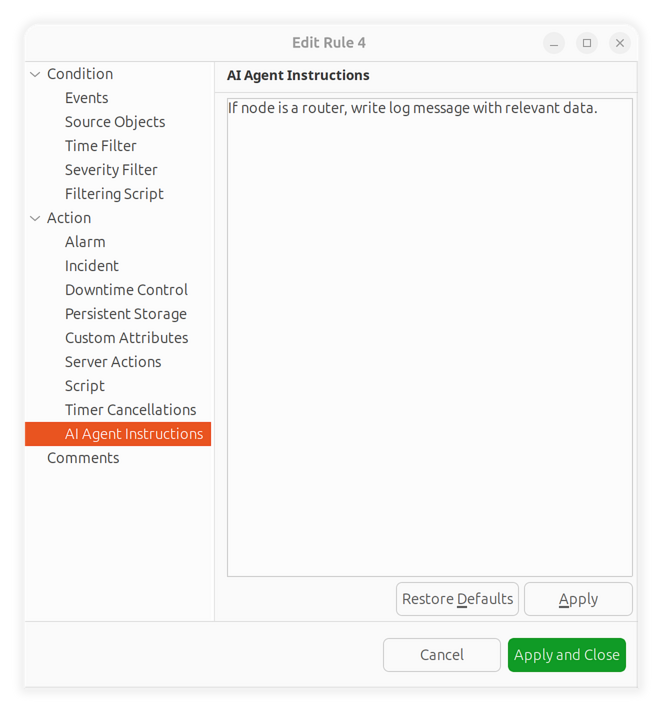Image resolution: width=663 pixels, height=713 pixels.
Task: Collapse the Action tree section
Action: 36,218
